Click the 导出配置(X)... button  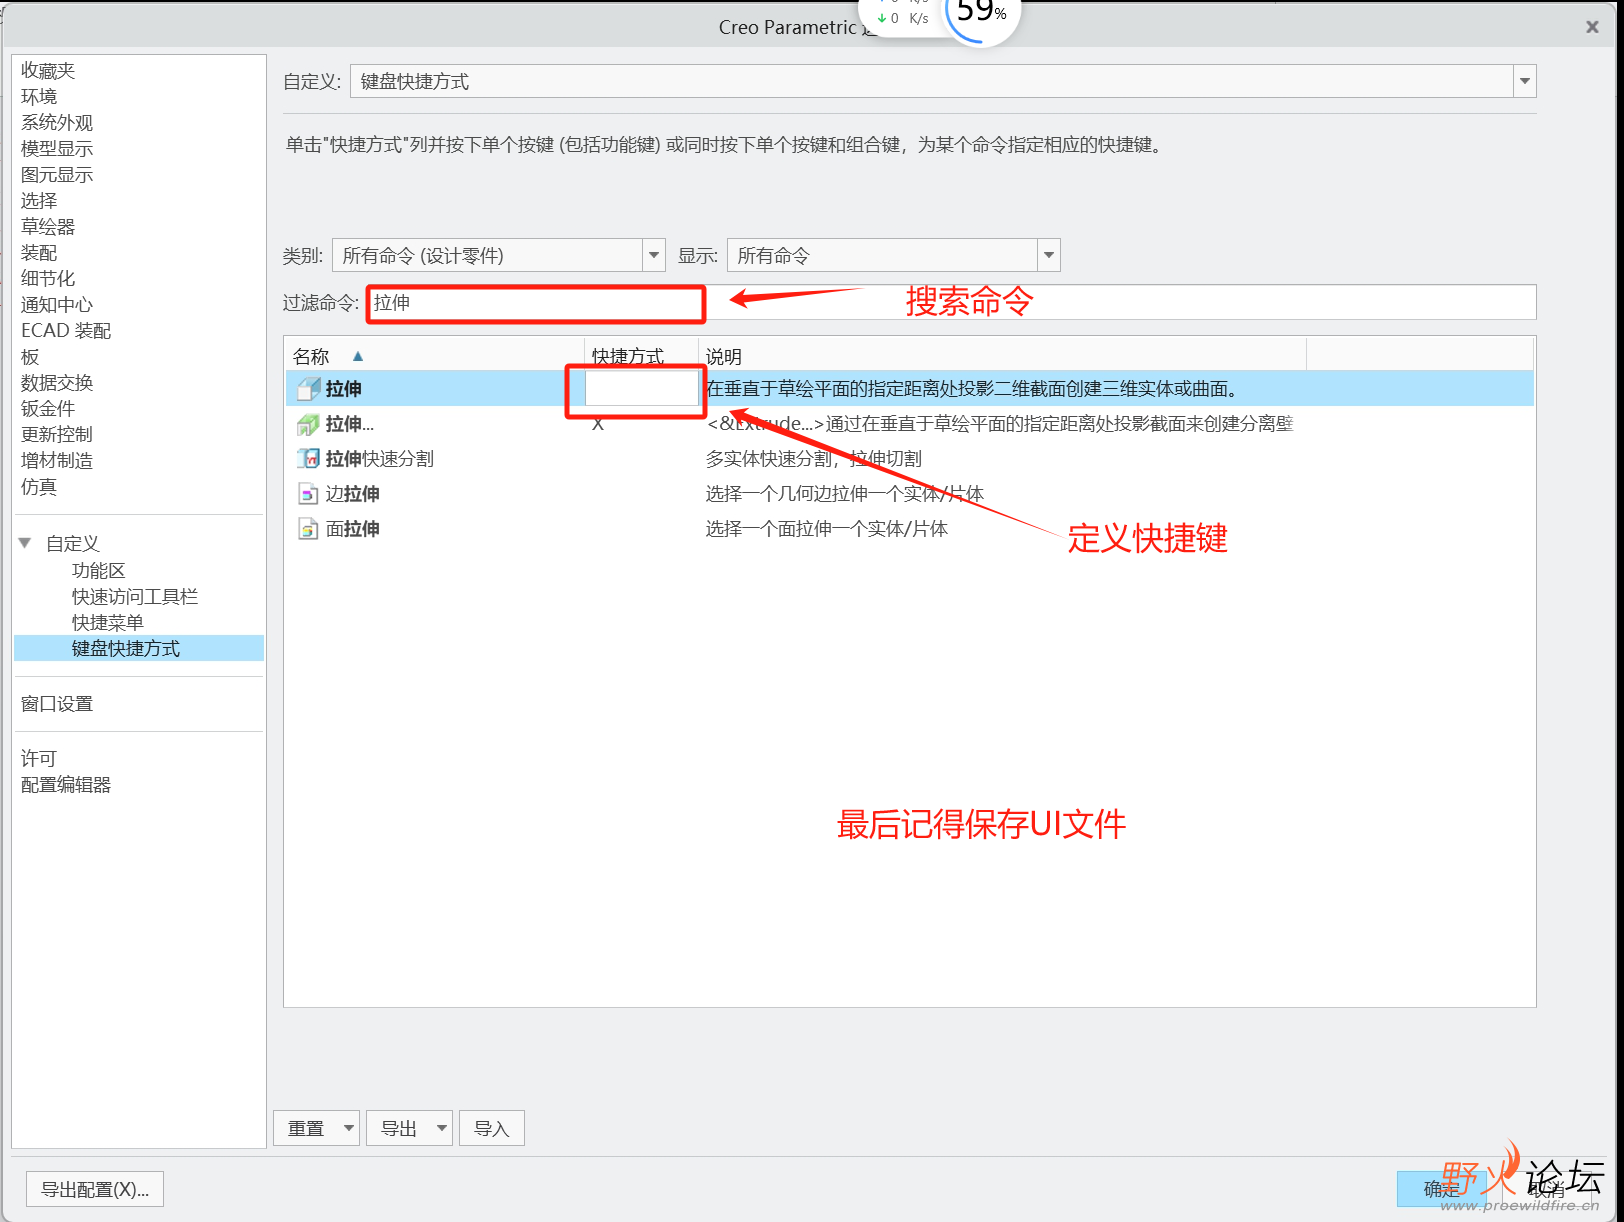(x=95, y=1189)
